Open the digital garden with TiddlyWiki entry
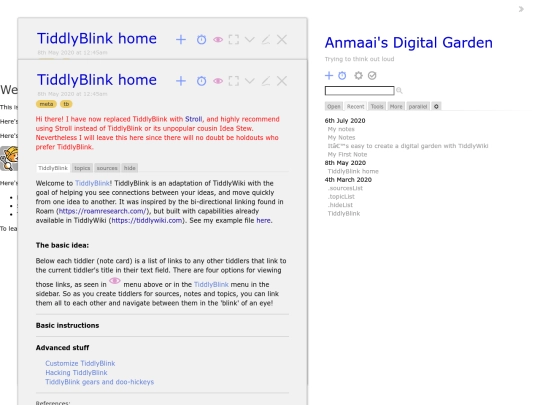 click(408, 146)
